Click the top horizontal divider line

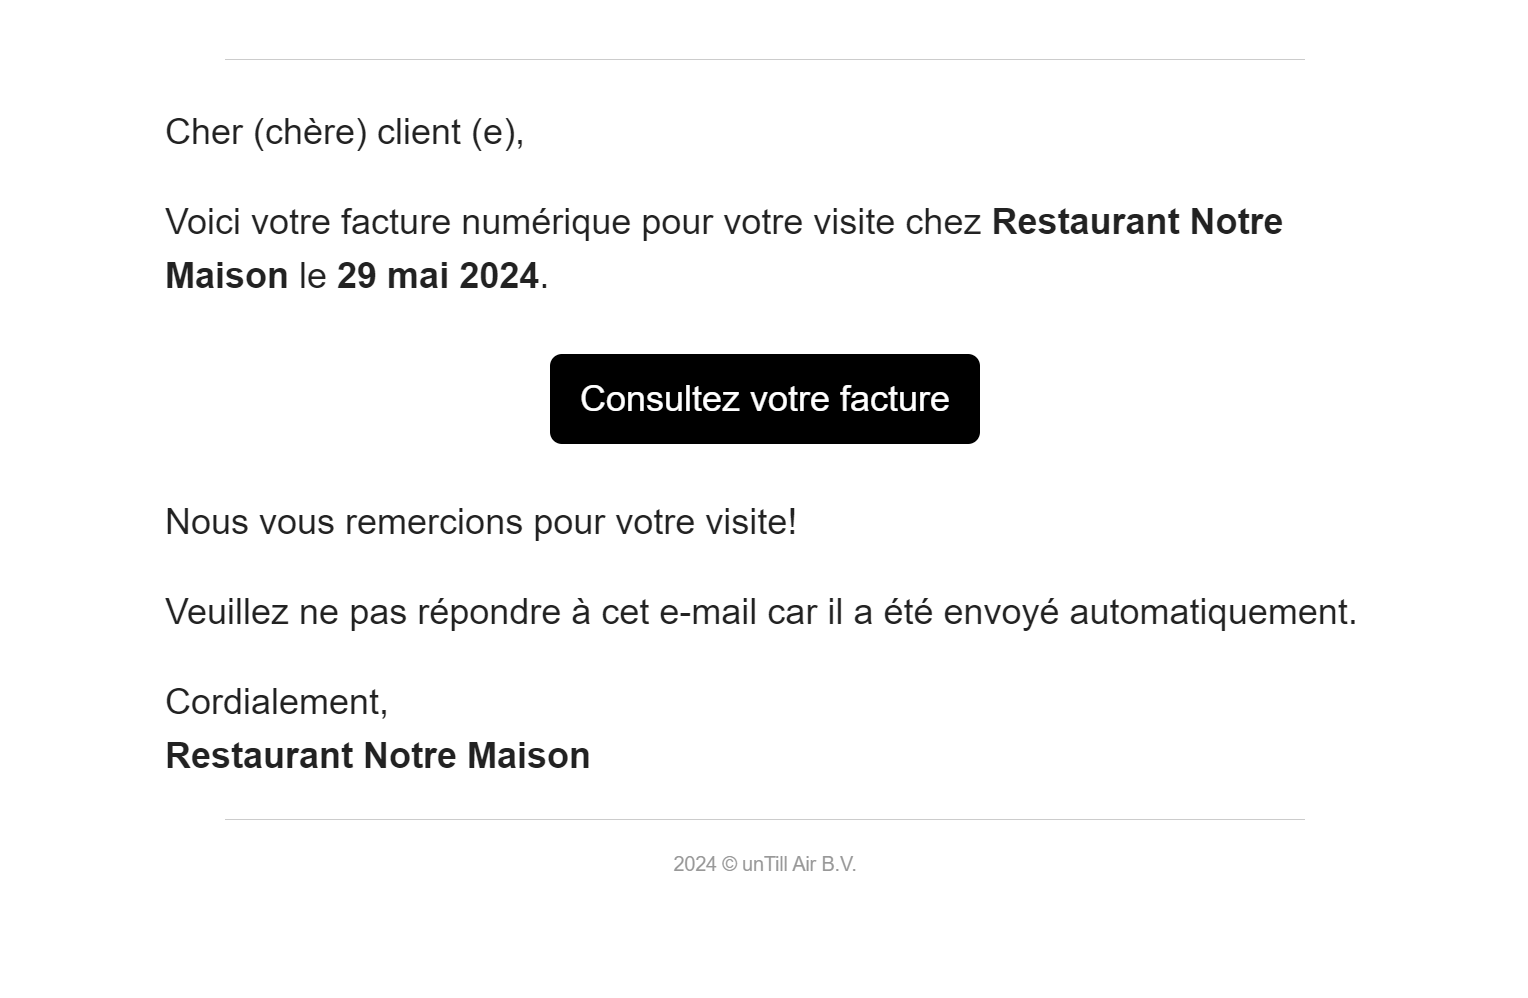pyautogui.click(x=764, y=59)
